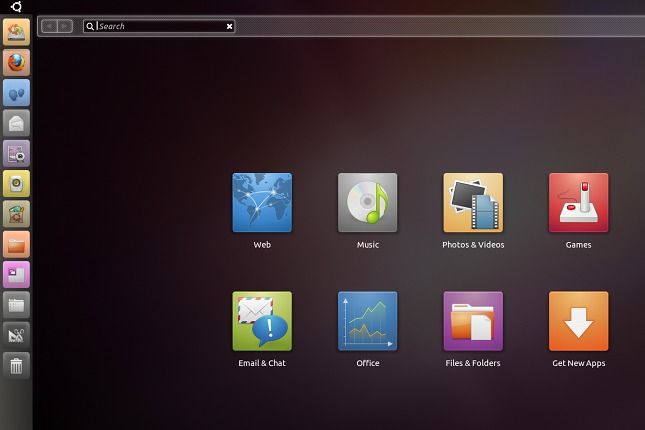Open the orange folder launcher icon
This screenshot has height=430, width=645.
[x=17, y=244]
